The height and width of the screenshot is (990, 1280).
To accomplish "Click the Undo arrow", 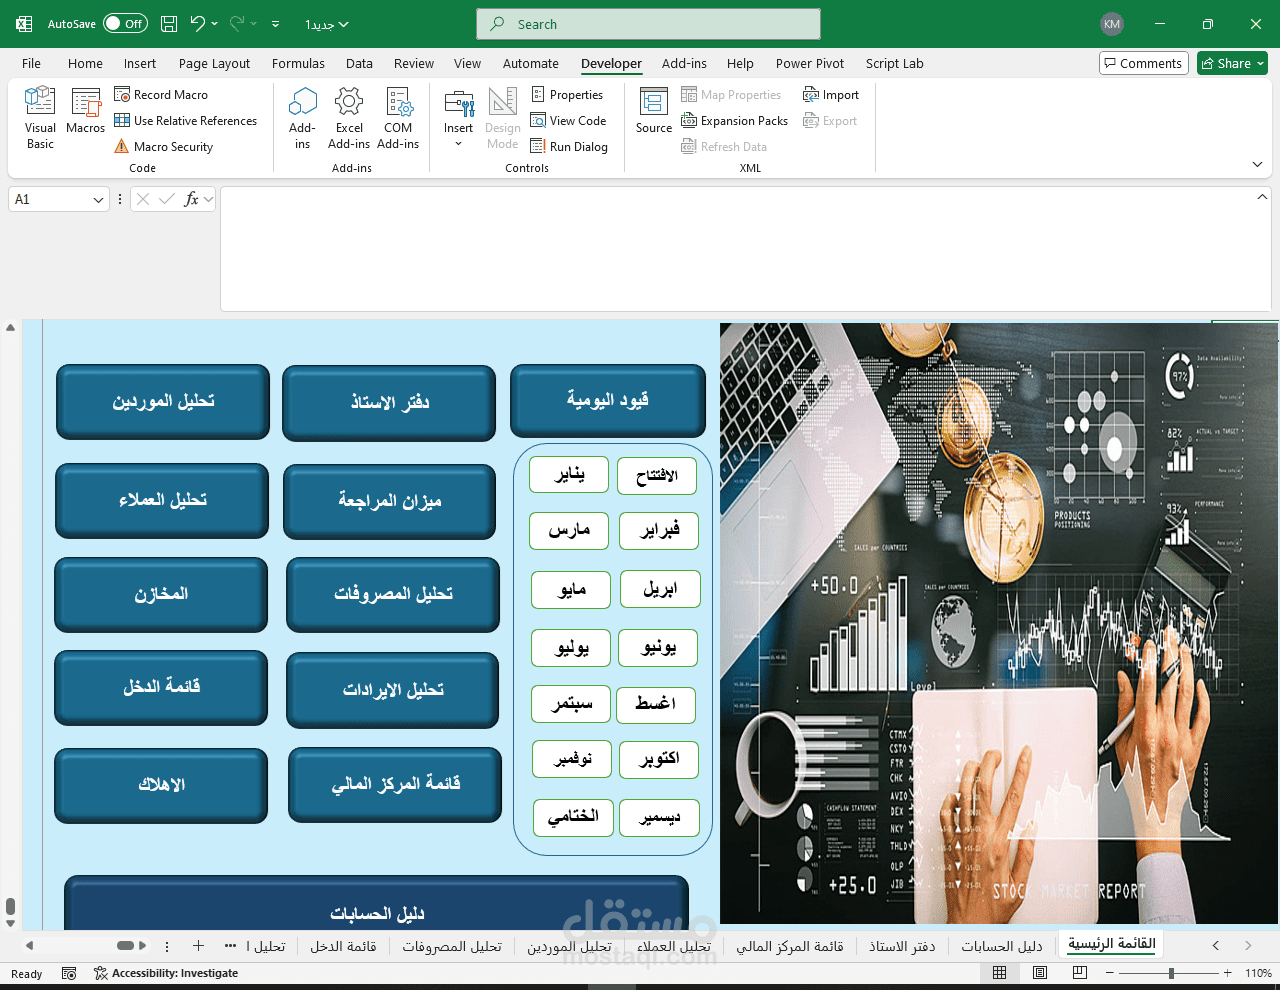I will (x=197, y=24).
